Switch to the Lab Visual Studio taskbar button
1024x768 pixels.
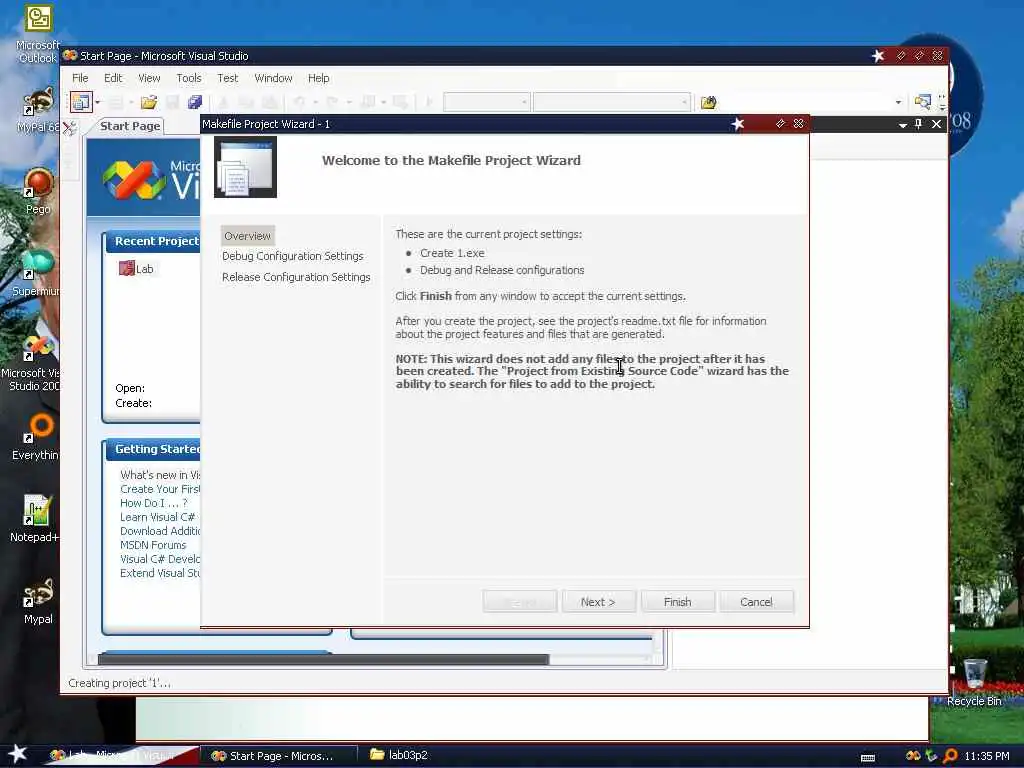pyautogui.click(x=121, y=756)
